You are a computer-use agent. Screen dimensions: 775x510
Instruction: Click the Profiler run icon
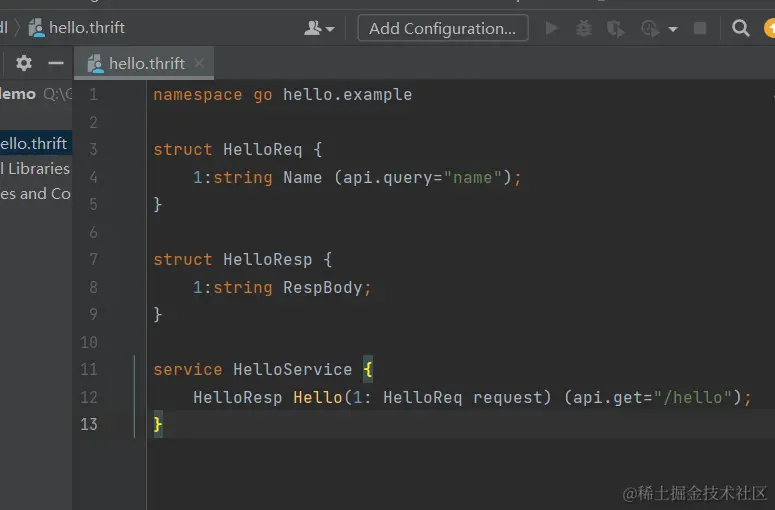tap(650, 29)
